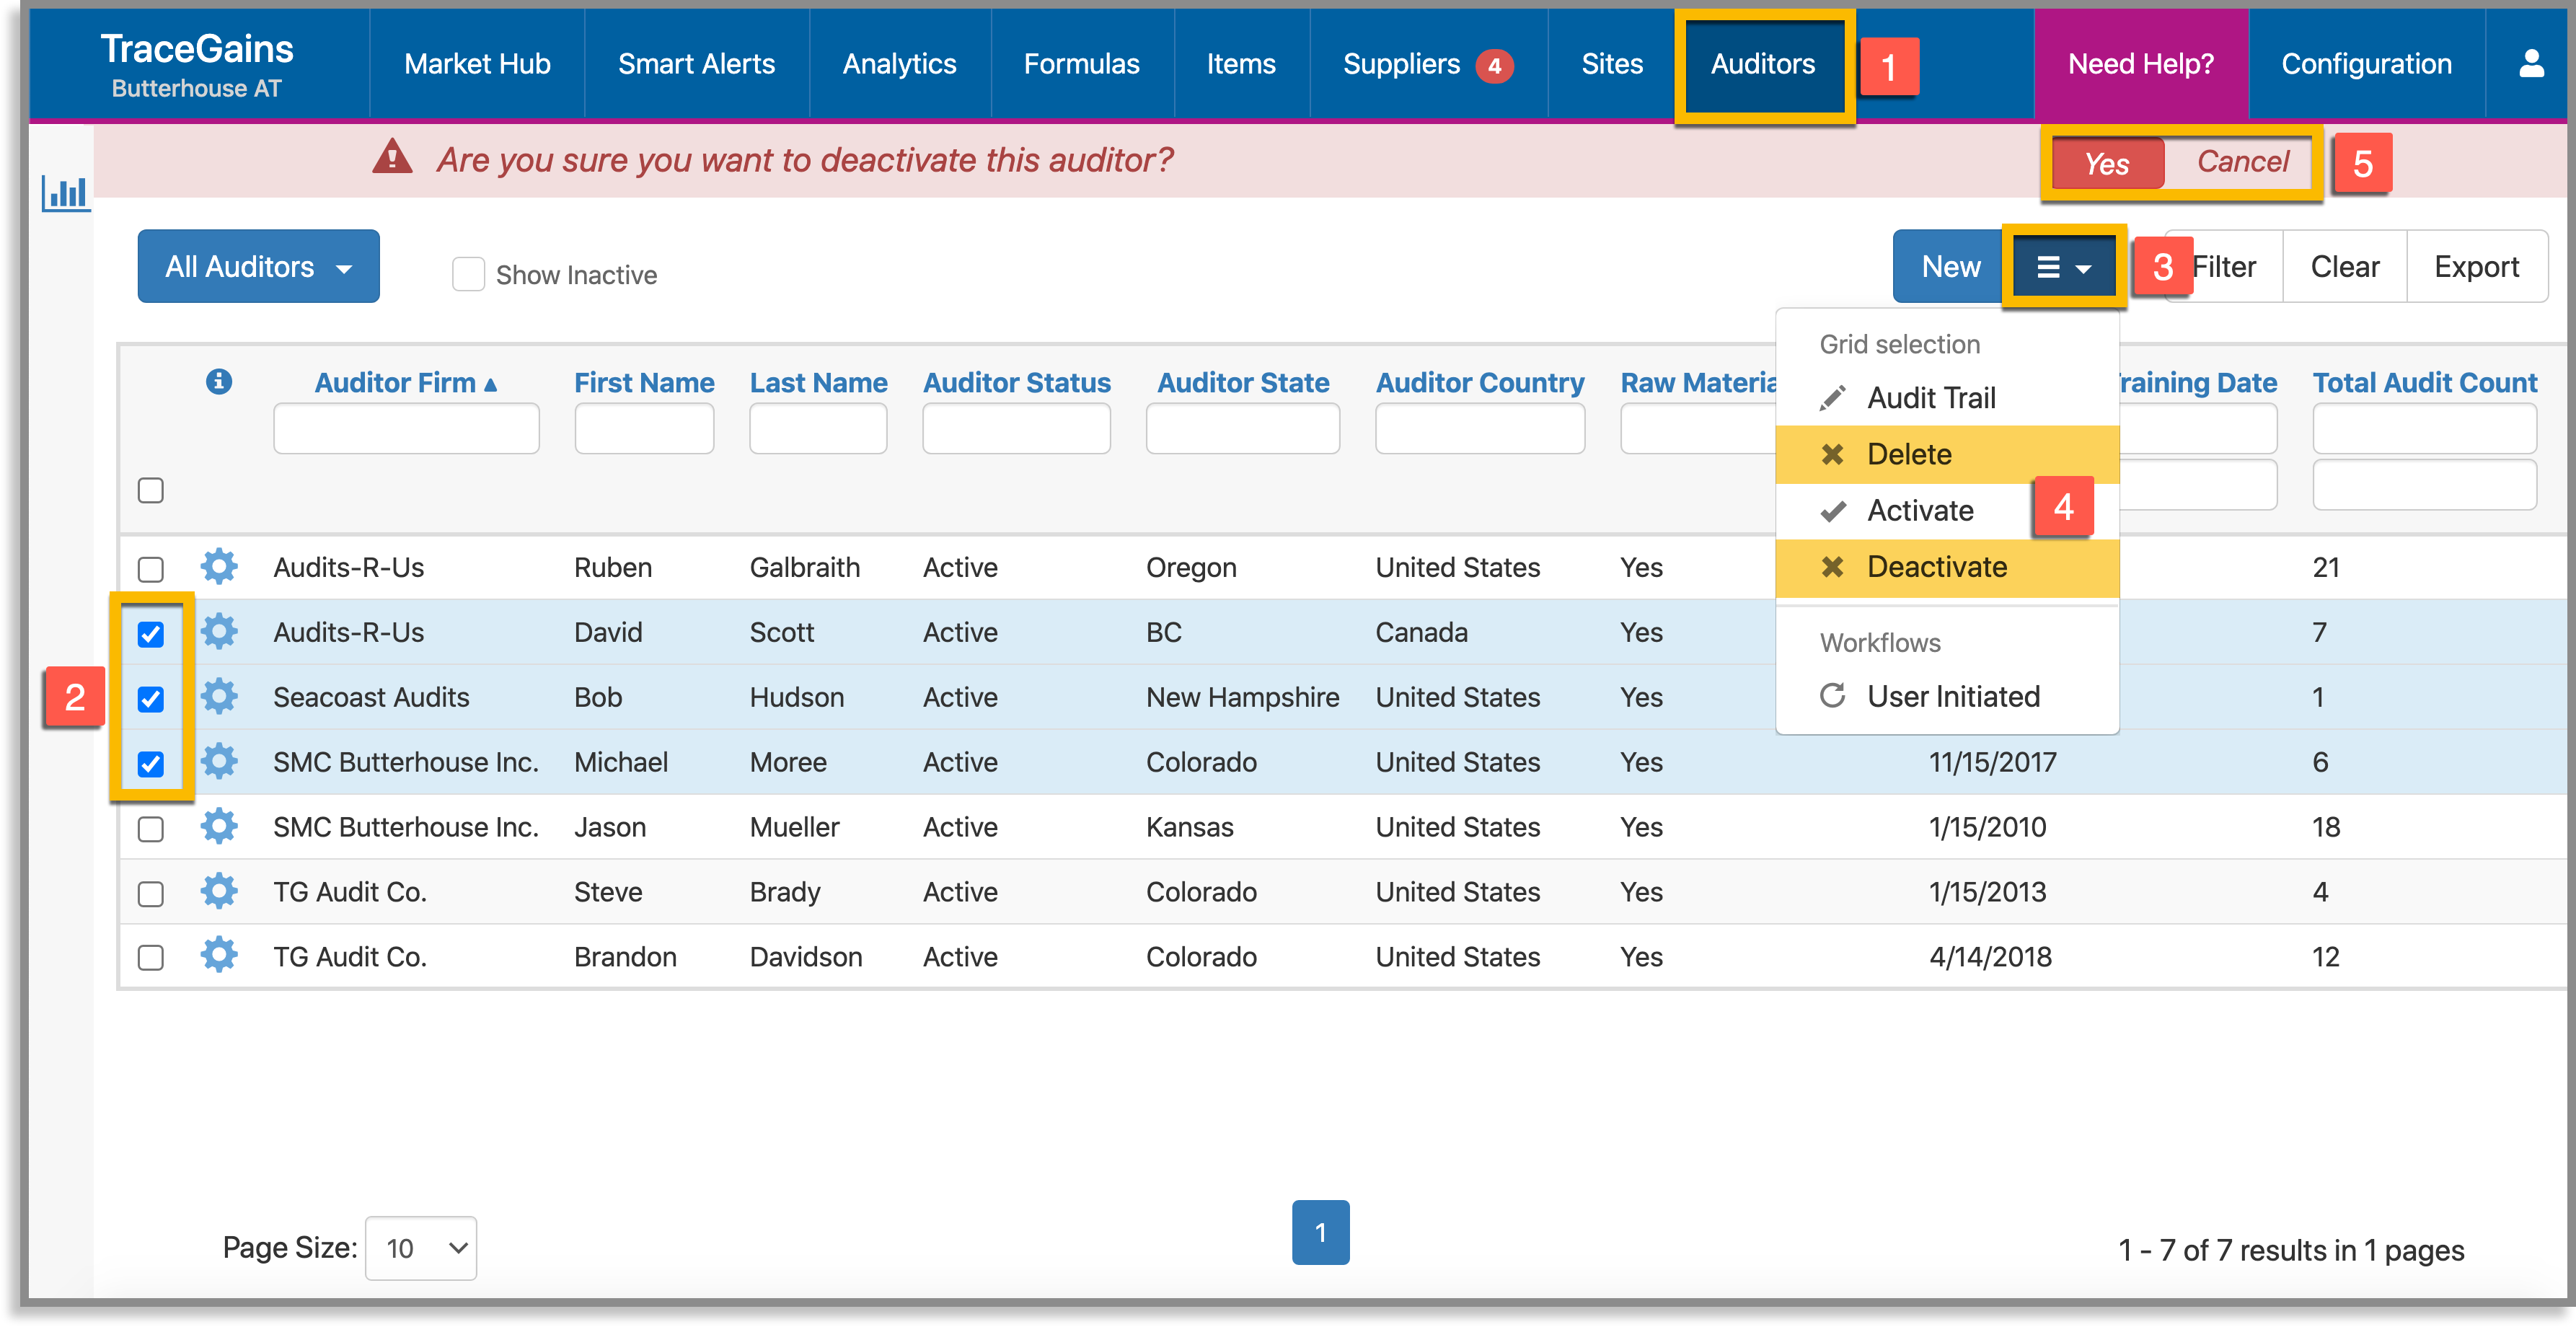This screenshot has width=2576, height=1327.
Task: Open gear menu for Steve Brady row
Action: pos(219,891)
